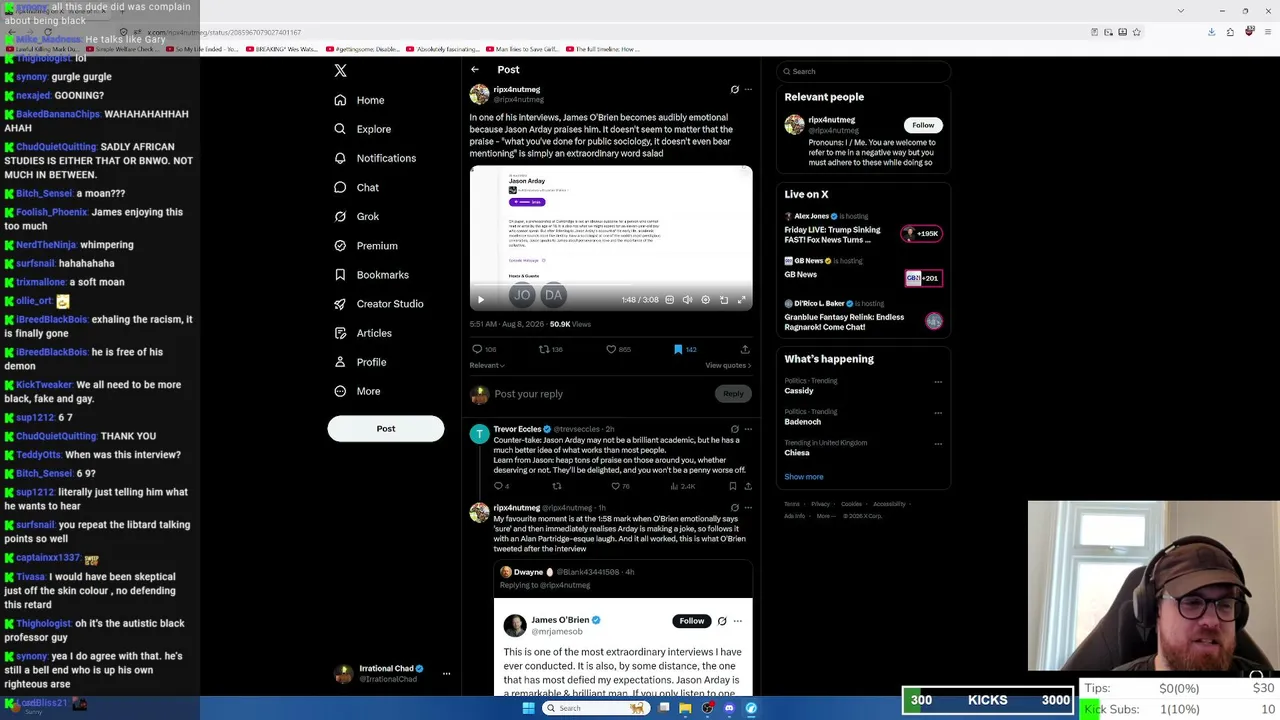Repost Trevor Eccles reply
1280x720 pixels.
coord(557,486)
